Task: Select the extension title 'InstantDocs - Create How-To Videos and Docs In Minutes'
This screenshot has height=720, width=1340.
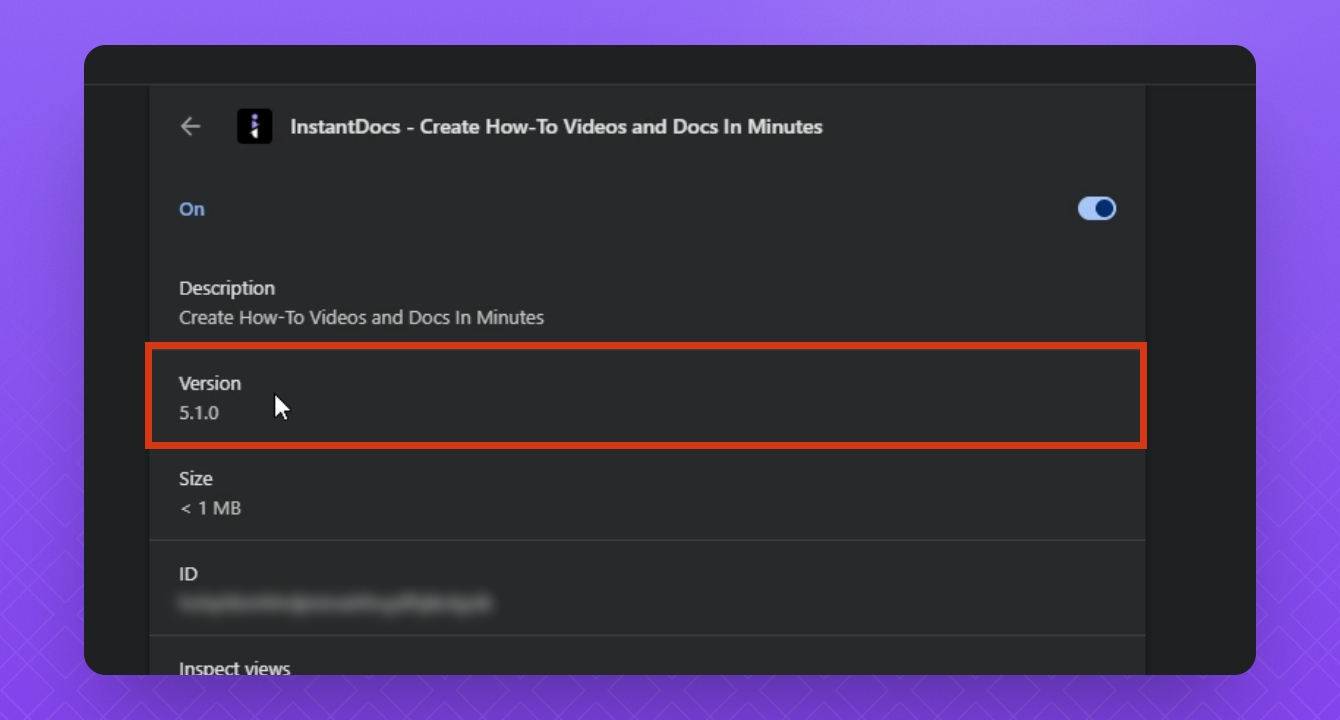Action: coord(556,127)
